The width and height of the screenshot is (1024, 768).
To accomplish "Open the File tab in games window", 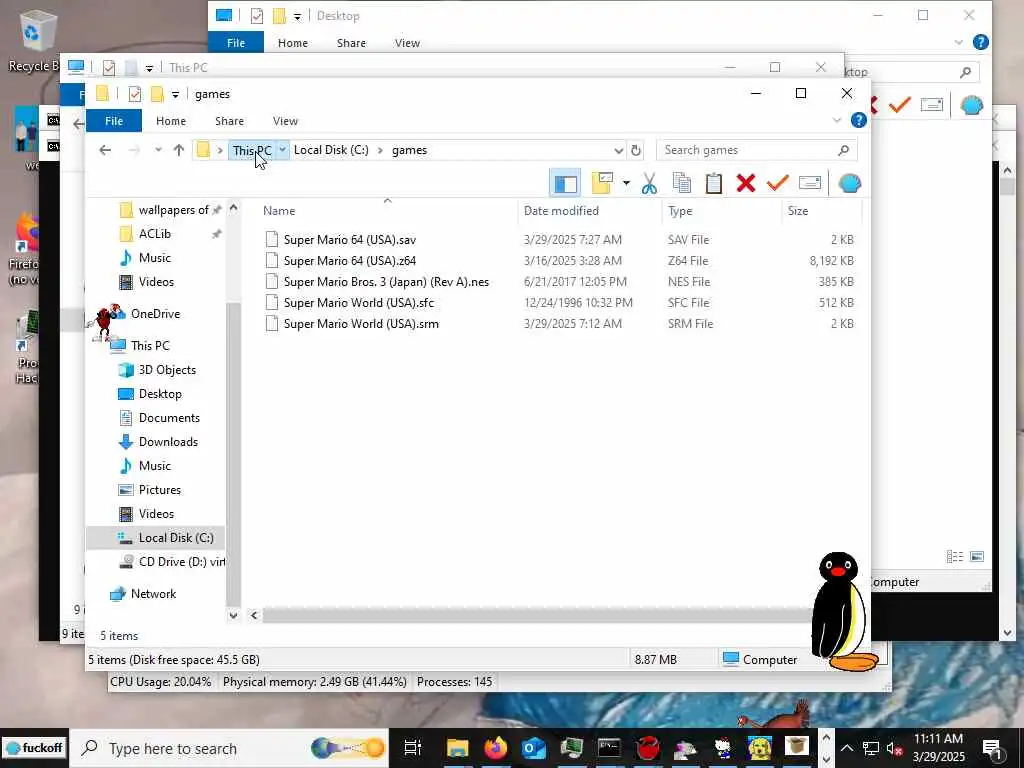I will [x=114, y=121].
